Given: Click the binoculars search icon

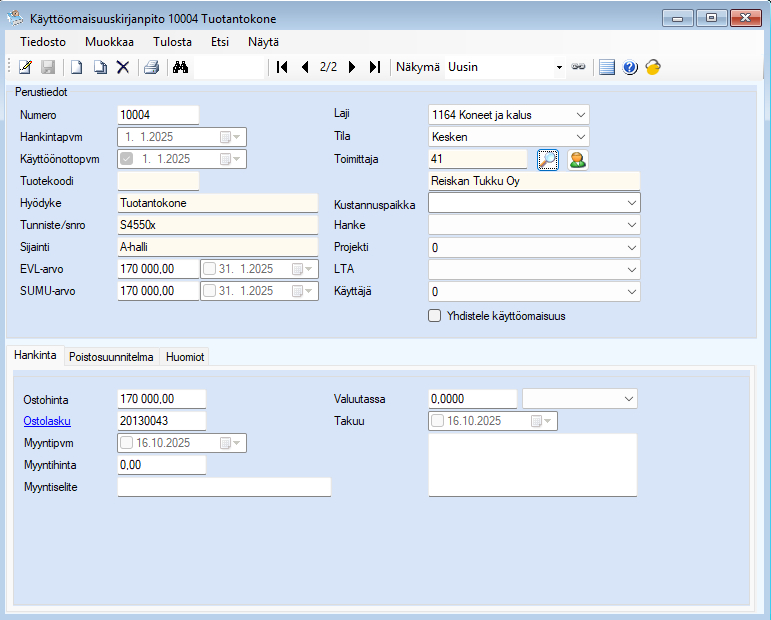Looking at the screenshot, I should [x=181, y=67].
